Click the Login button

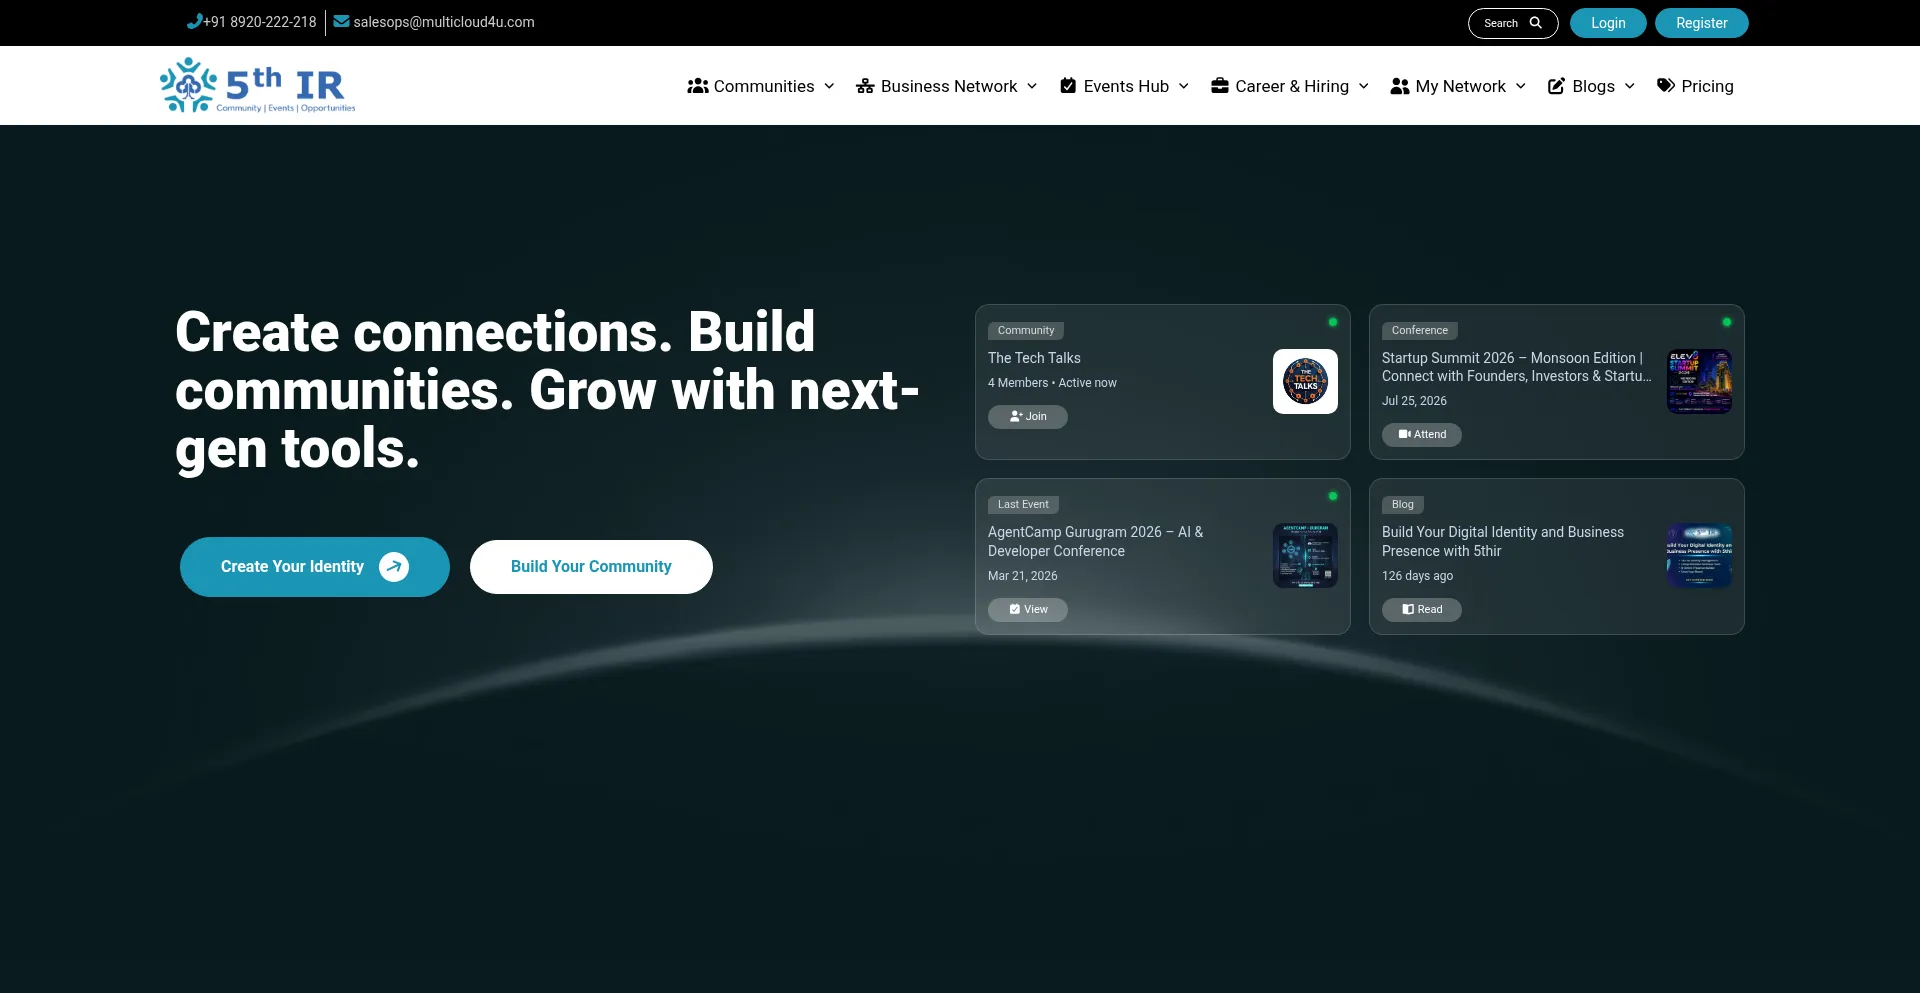point(1608,23)
